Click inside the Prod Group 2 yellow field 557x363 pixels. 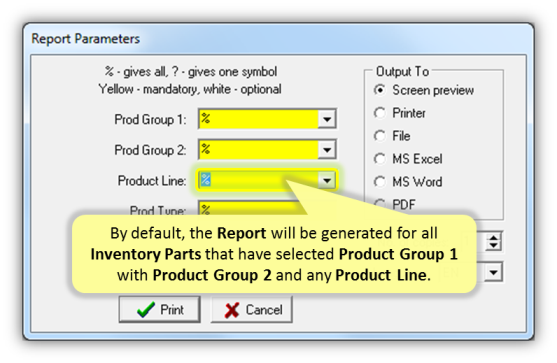[x=259, y=150]
